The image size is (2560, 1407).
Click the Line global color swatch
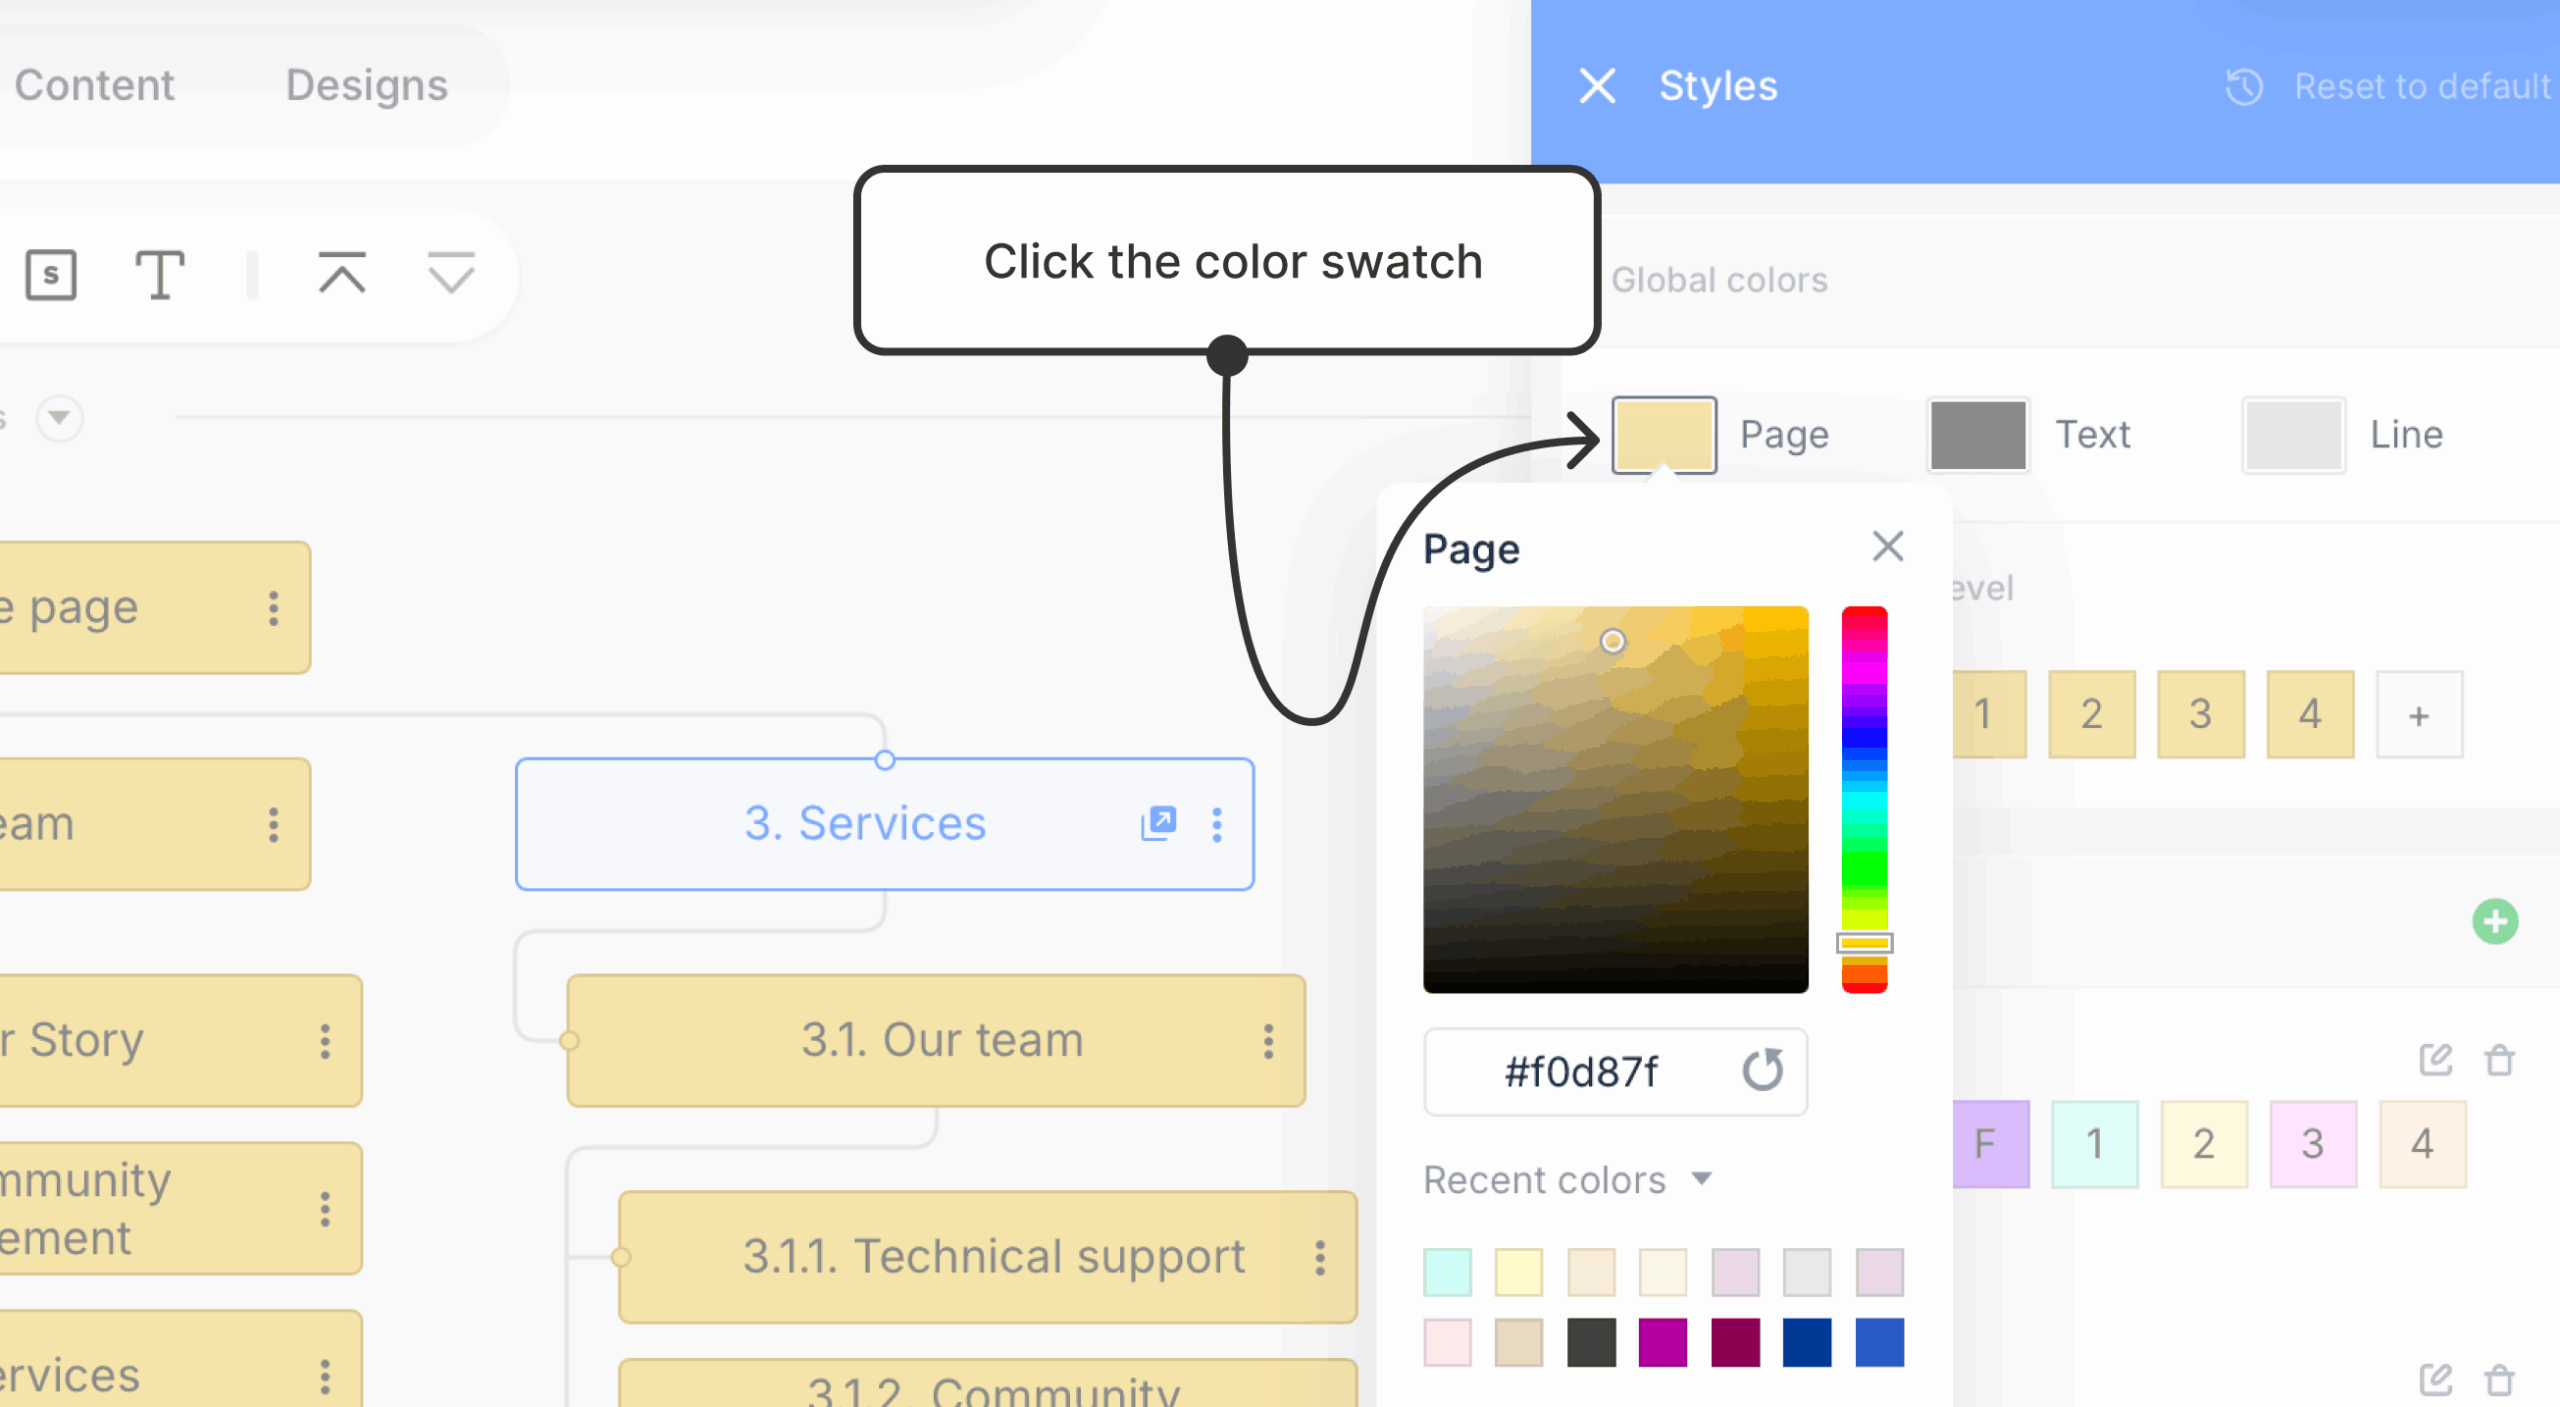pos(2293,435)
